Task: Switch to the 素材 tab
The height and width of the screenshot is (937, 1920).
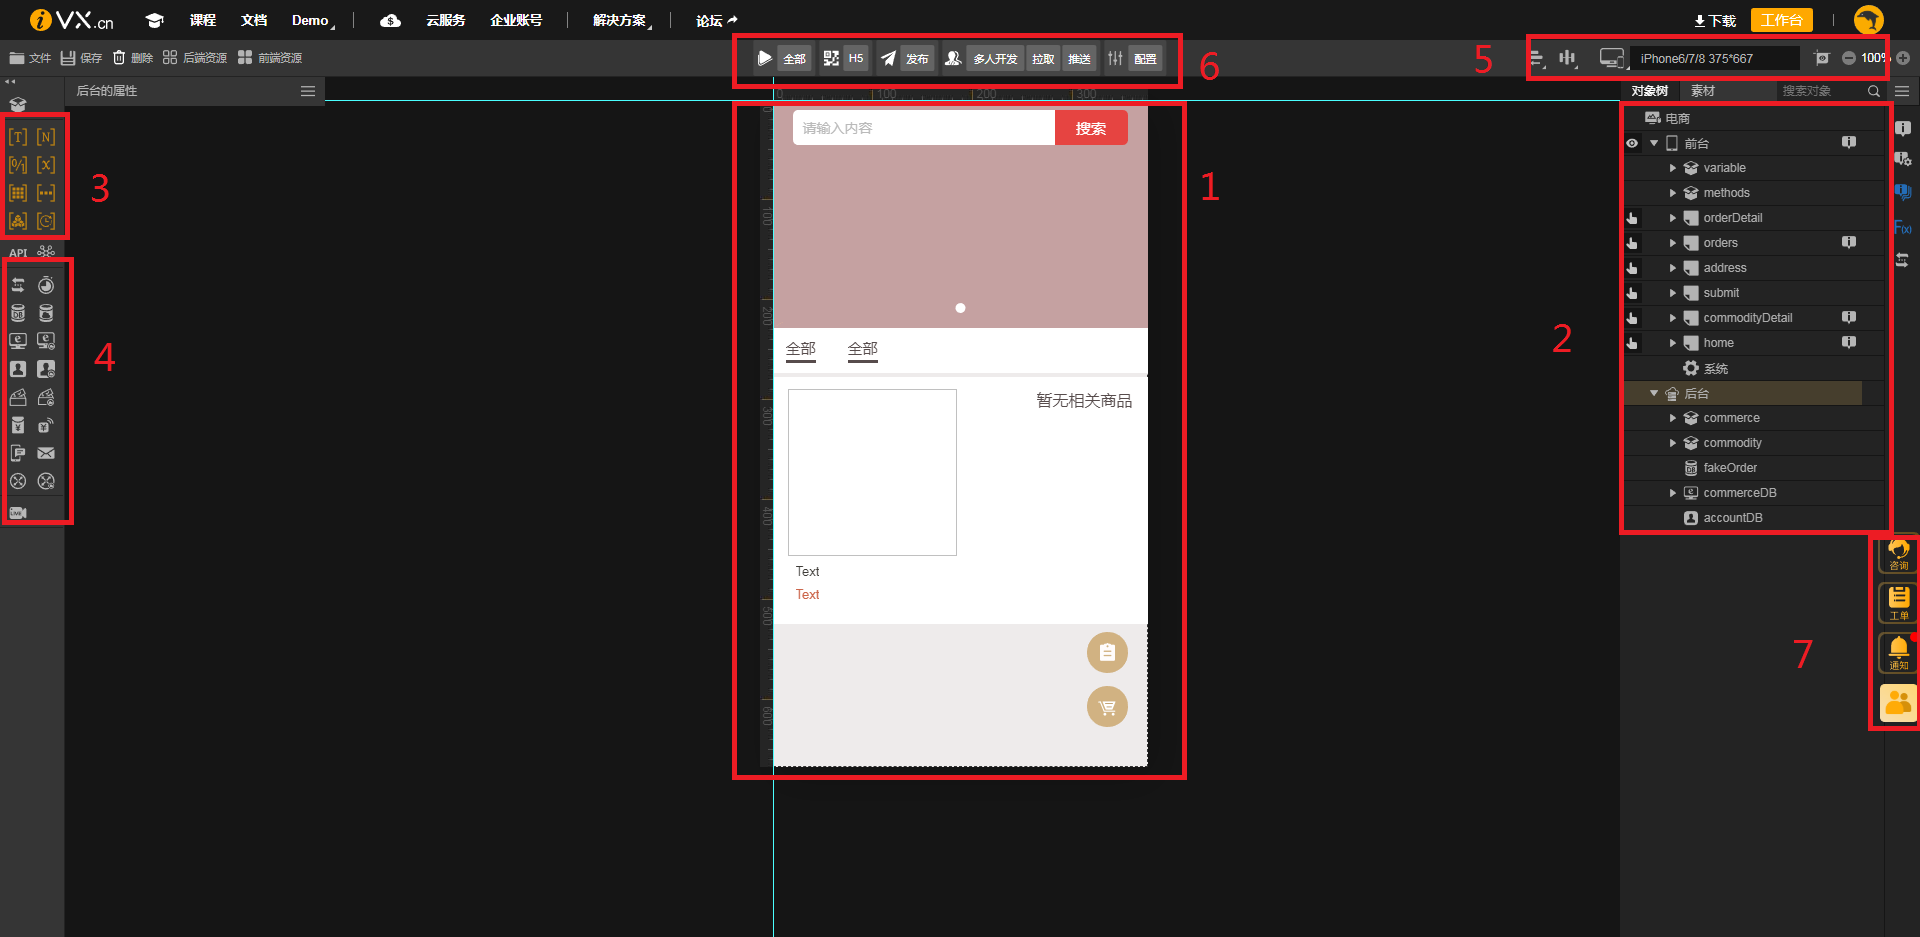Action: [1703, 91]
